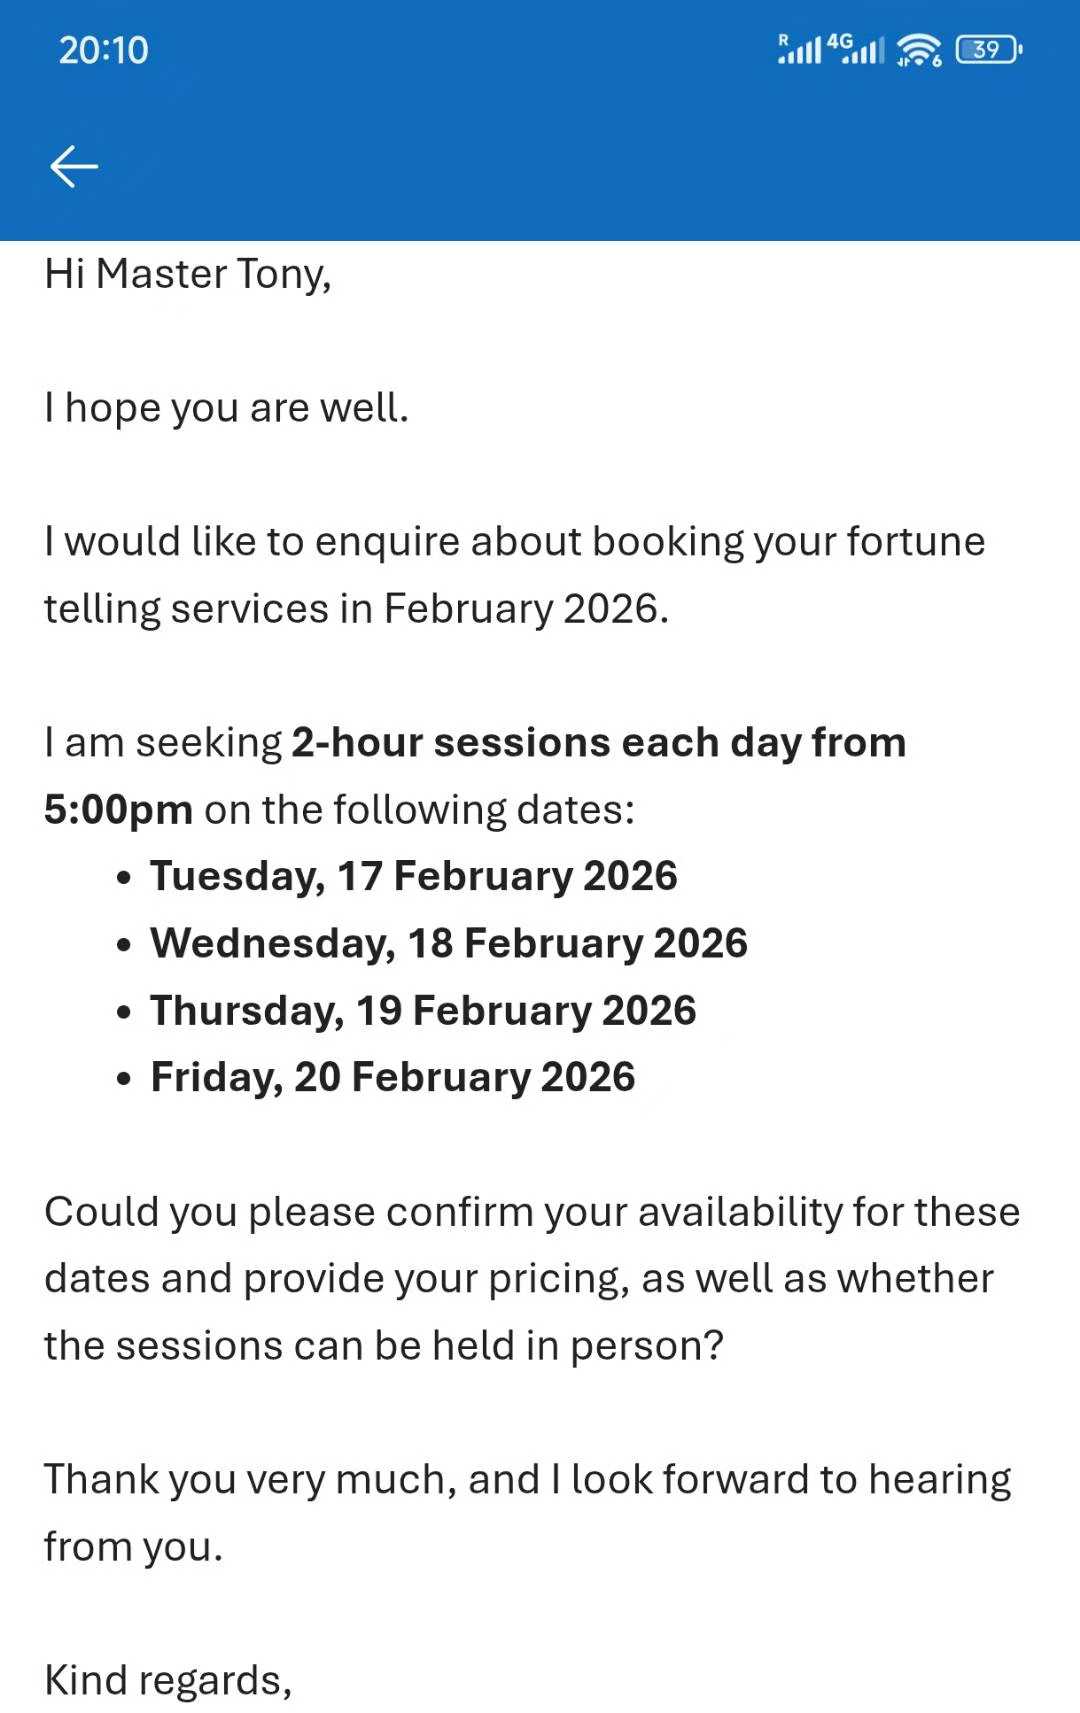1080x1713 pixels.
Task: Tap the bullet "Wednesday, 18 February 2026"
Action: [448, 943]
